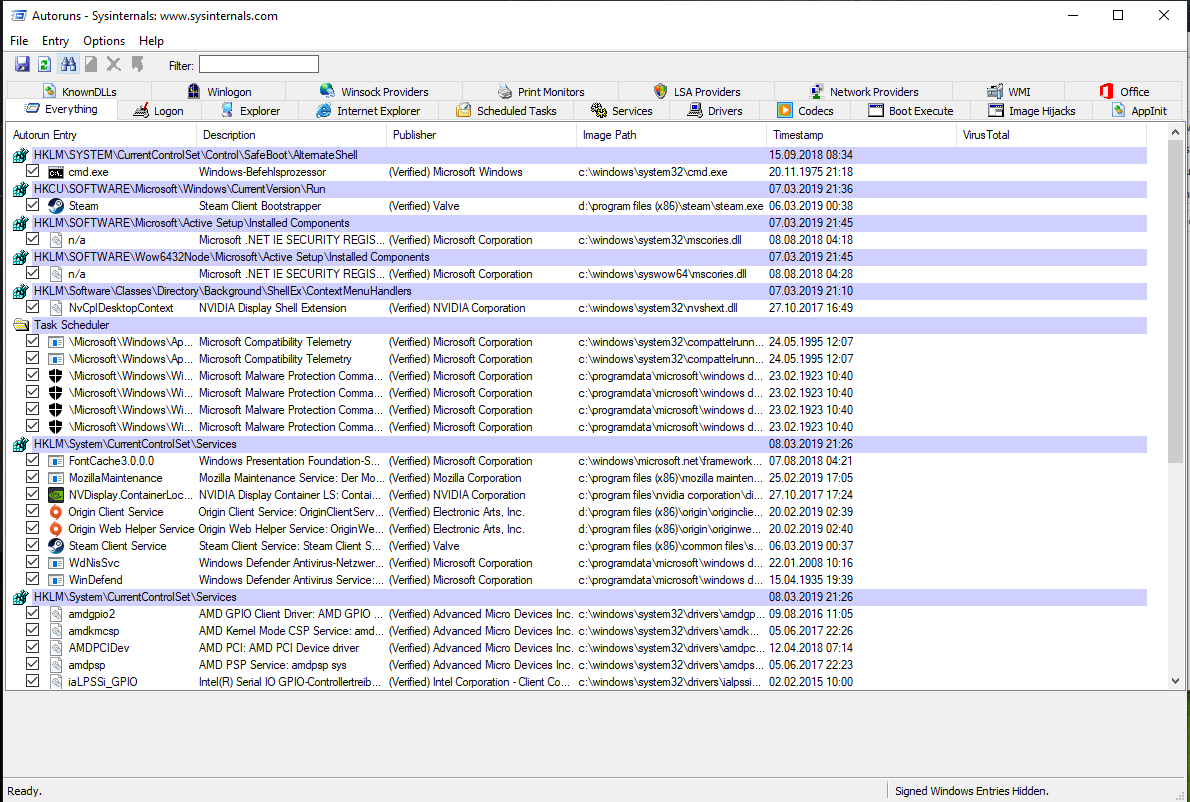Select the HKCU Software Run registry key row

pos(580,189)
